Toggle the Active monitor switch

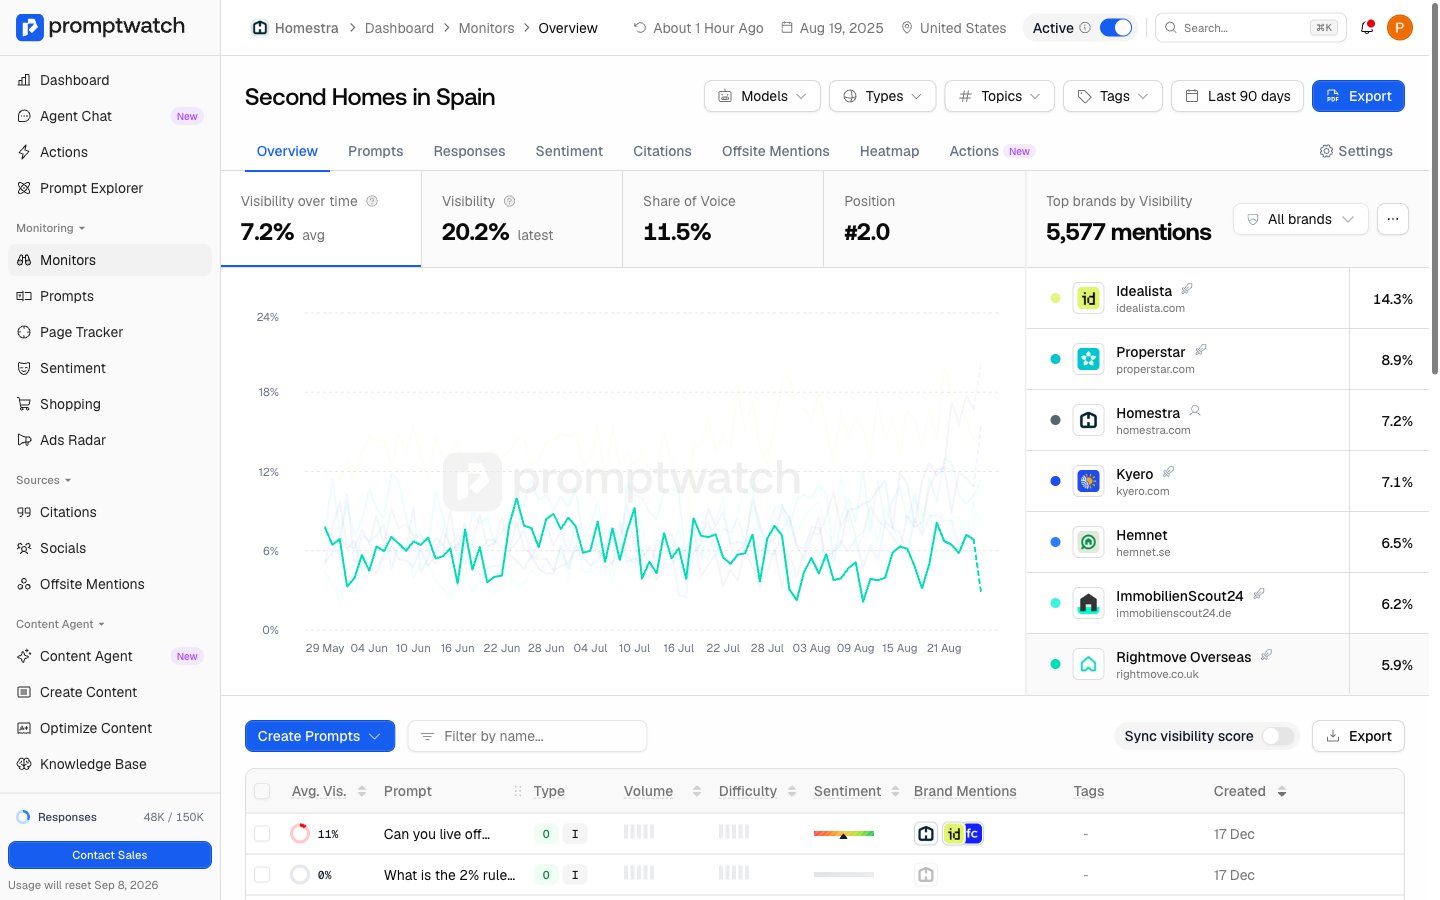point(1116,28)
